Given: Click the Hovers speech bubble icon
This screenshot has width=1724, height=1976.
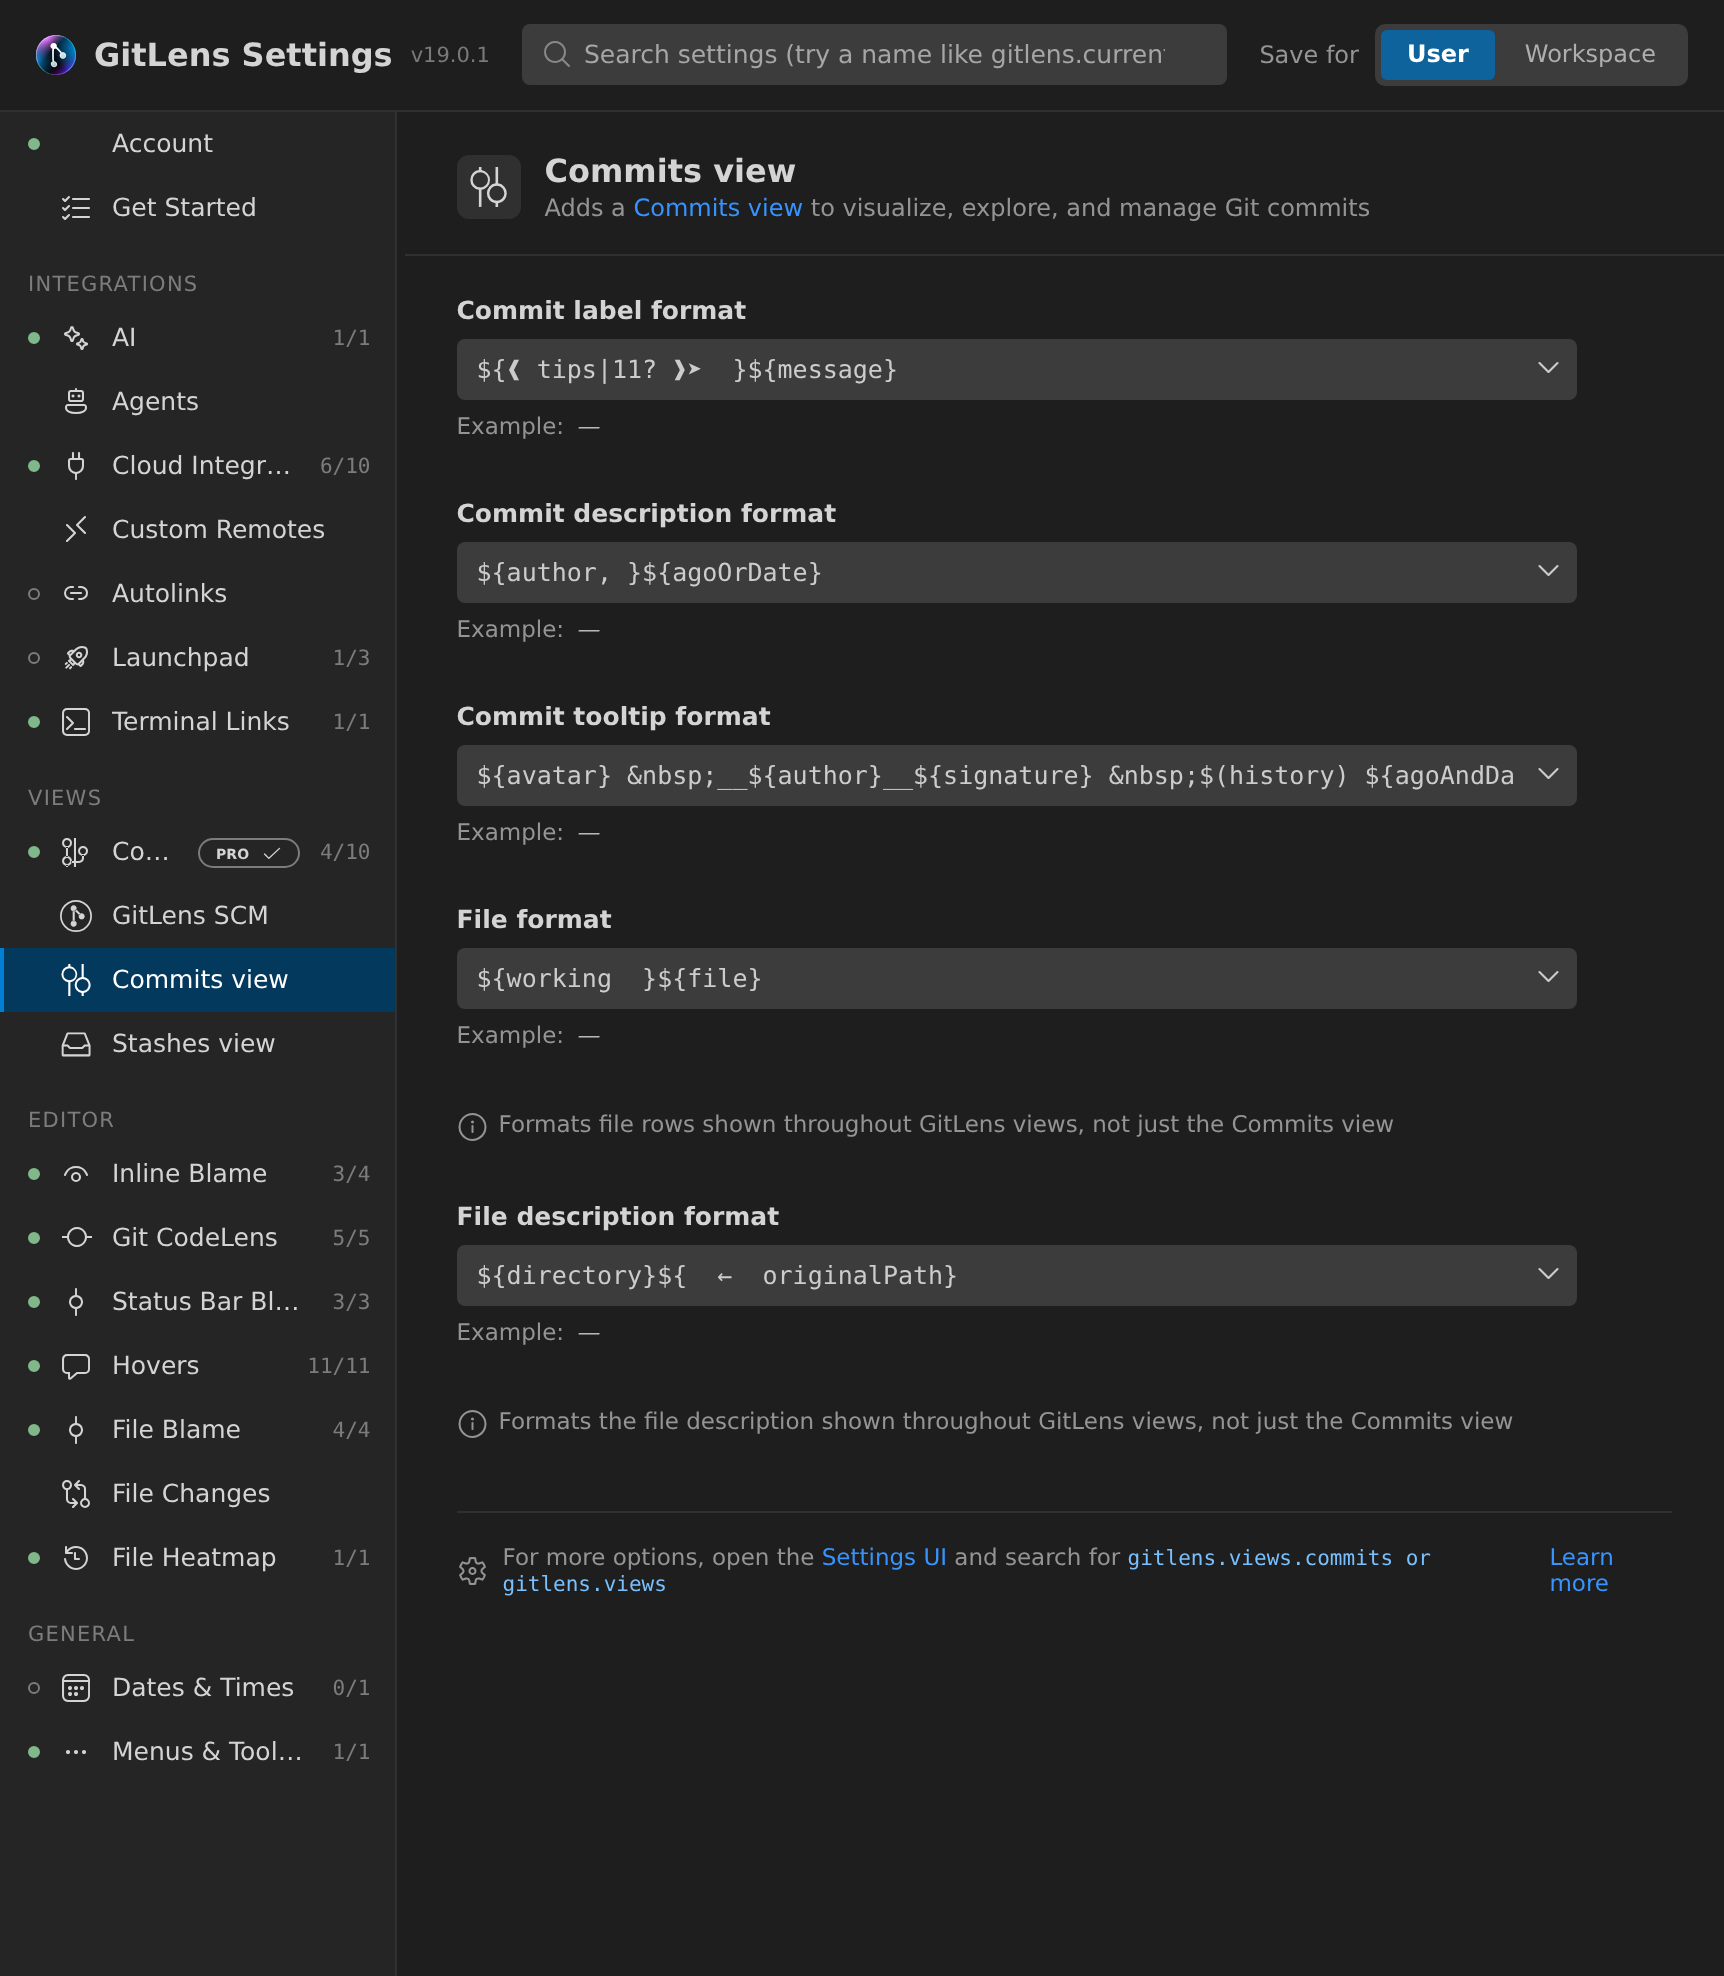Looking at the screenshot, I should click(76, 1365).
